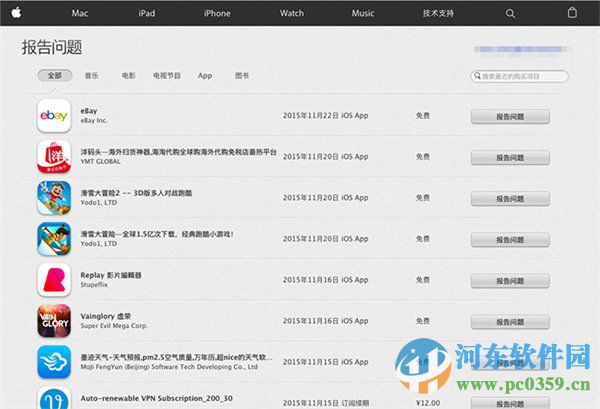This screenshot has width=600, height=409.
Task: Switch to the 电影 tab
Action: click(128, 75)
